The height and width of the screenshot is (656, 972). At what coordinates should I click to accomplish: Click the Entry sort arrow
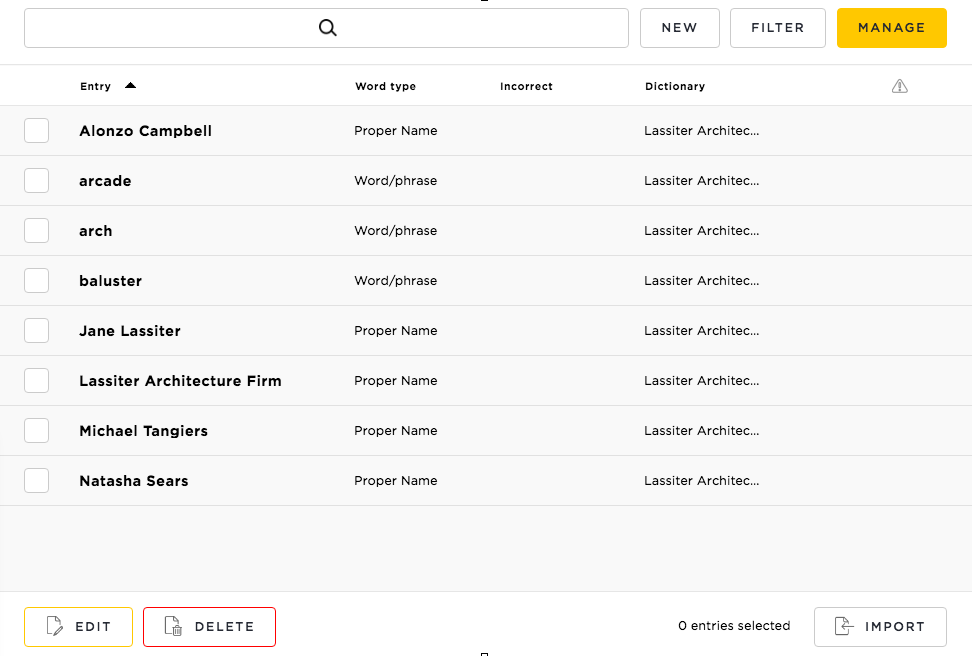click(130, 86)
